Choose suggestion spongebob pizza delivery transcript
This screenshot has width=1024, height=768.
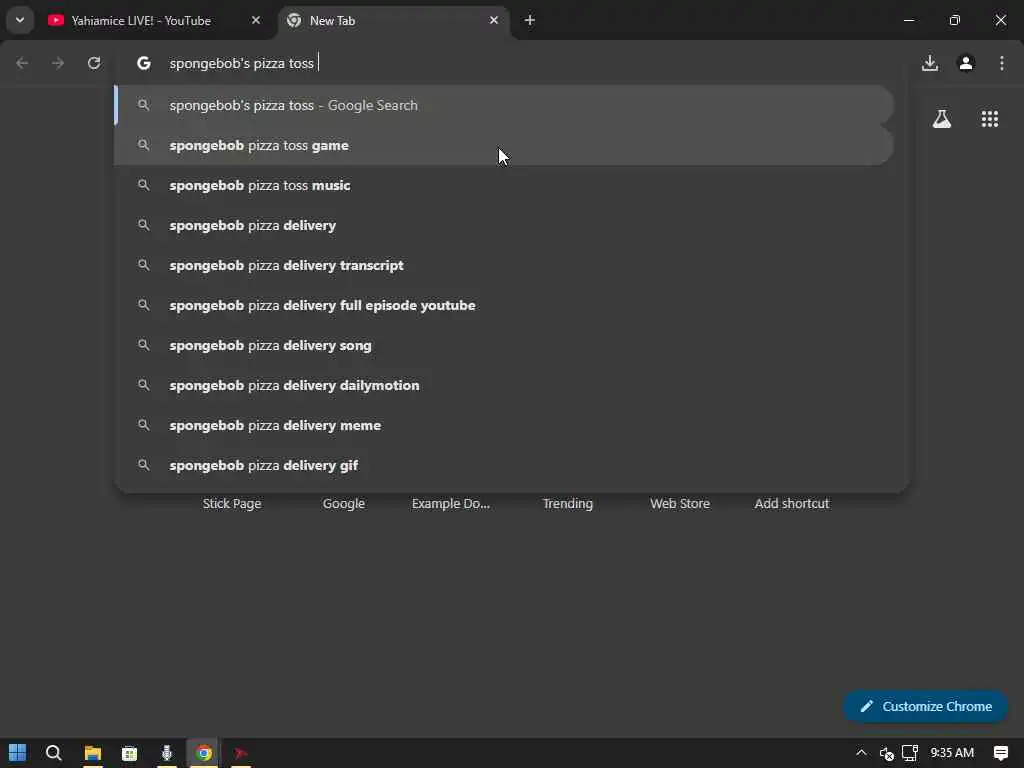[504, 265]
